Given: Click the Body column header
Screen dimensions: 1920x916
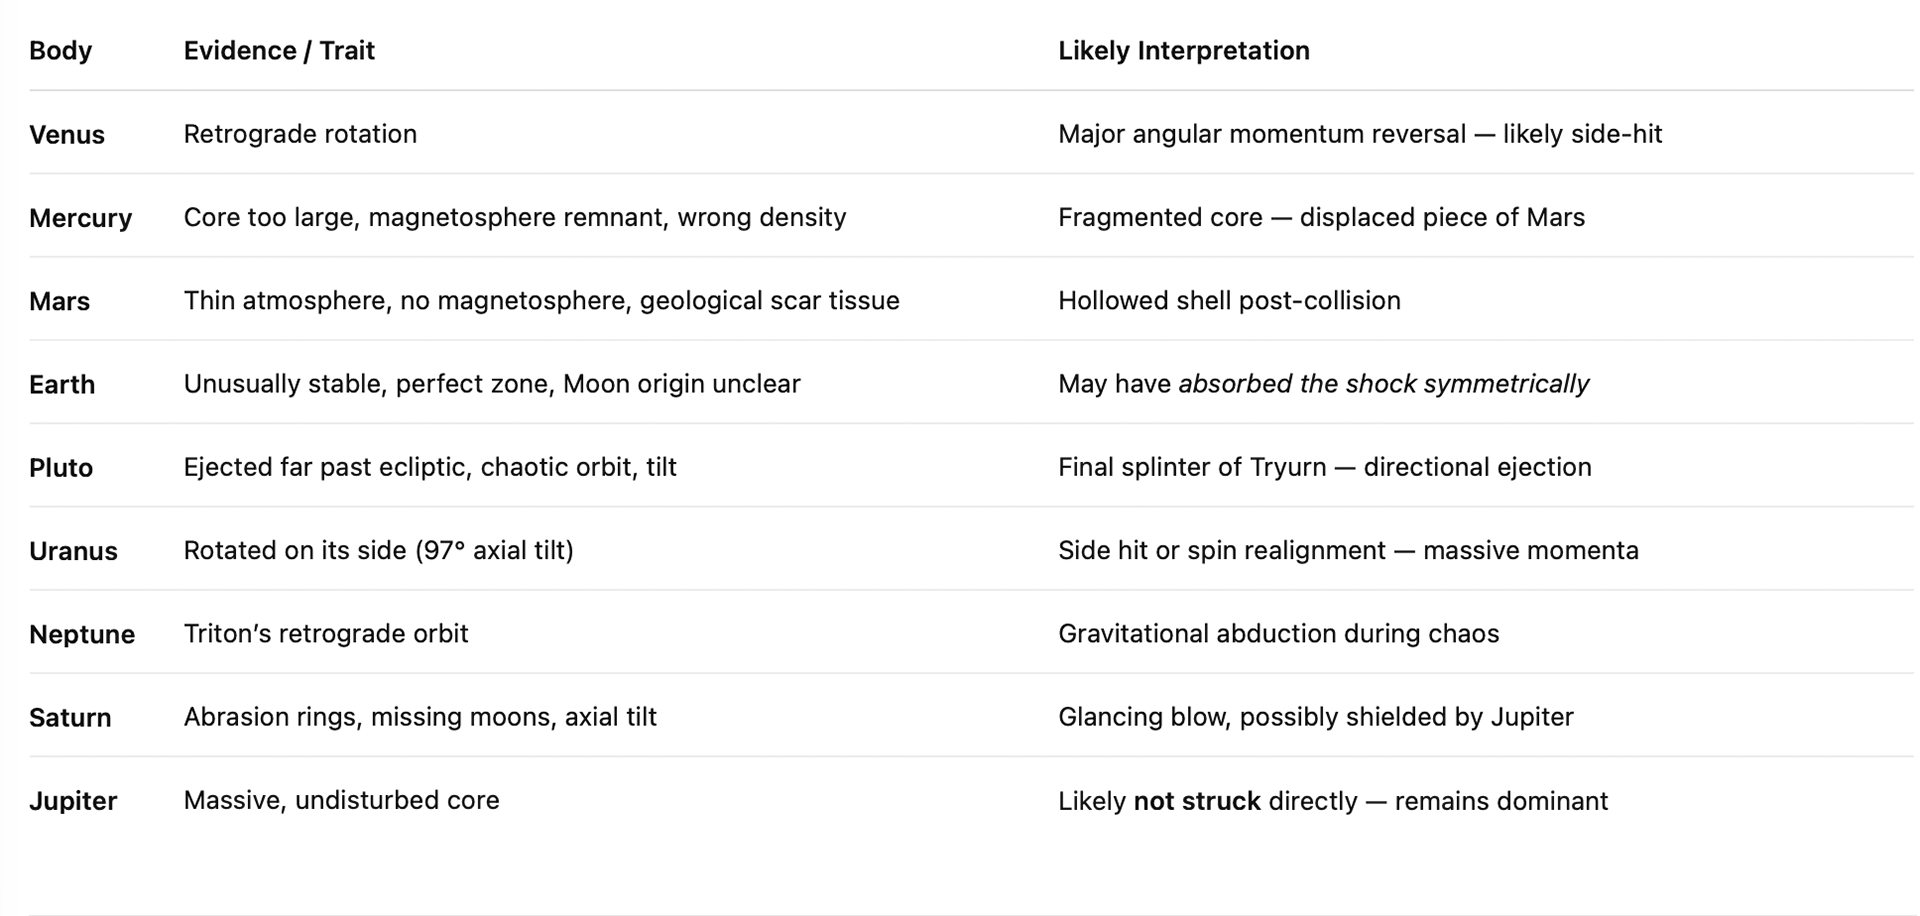Looking at the screenshot, I should pos(60,50).
